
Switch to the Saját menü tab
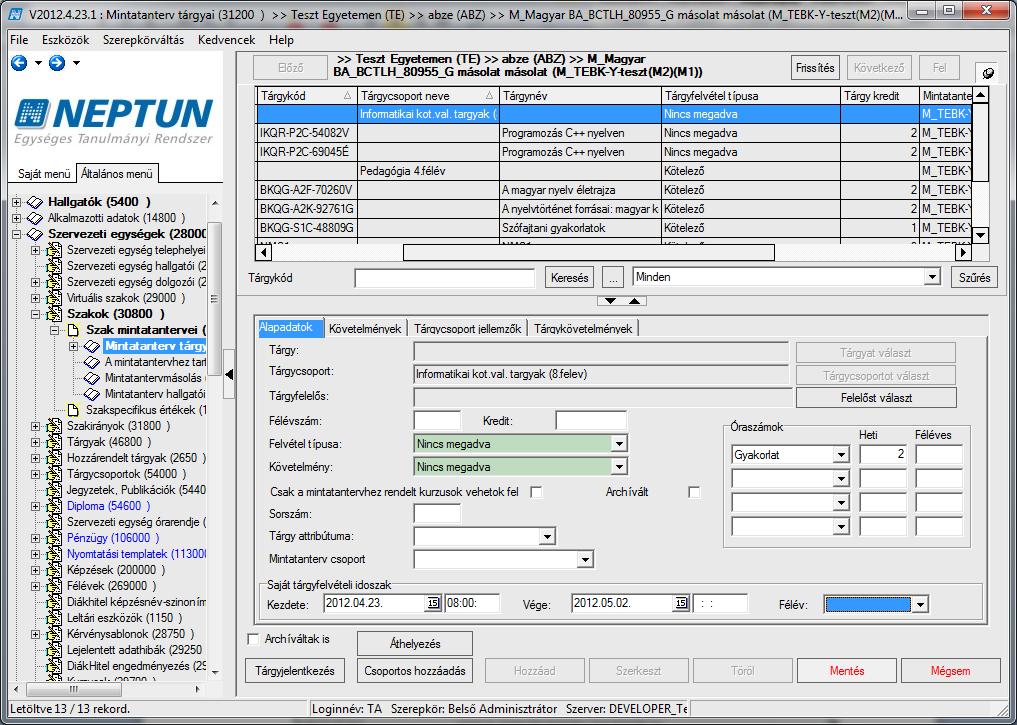[44, 174]
